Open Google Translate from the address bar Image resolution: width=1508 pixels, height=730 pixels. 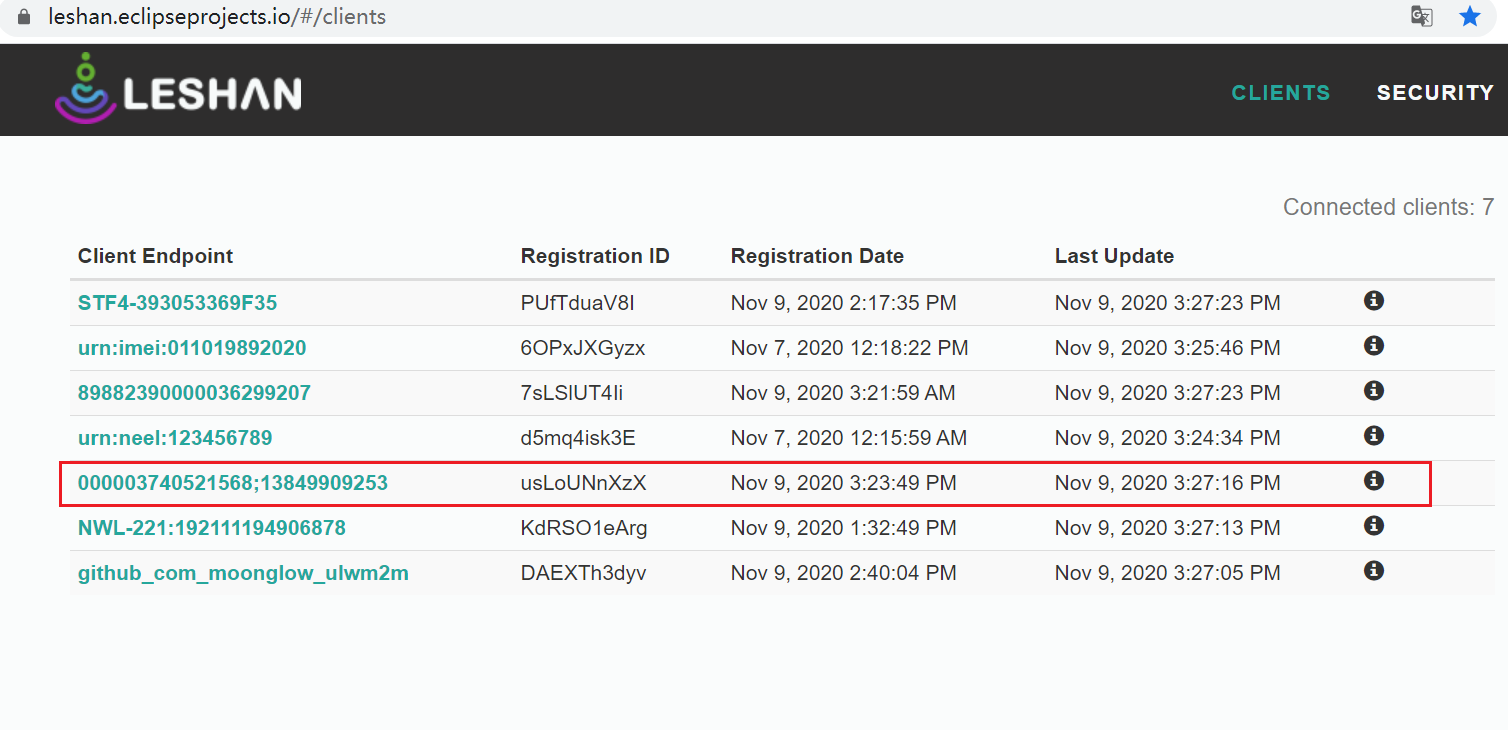[x=1421, y=16]
